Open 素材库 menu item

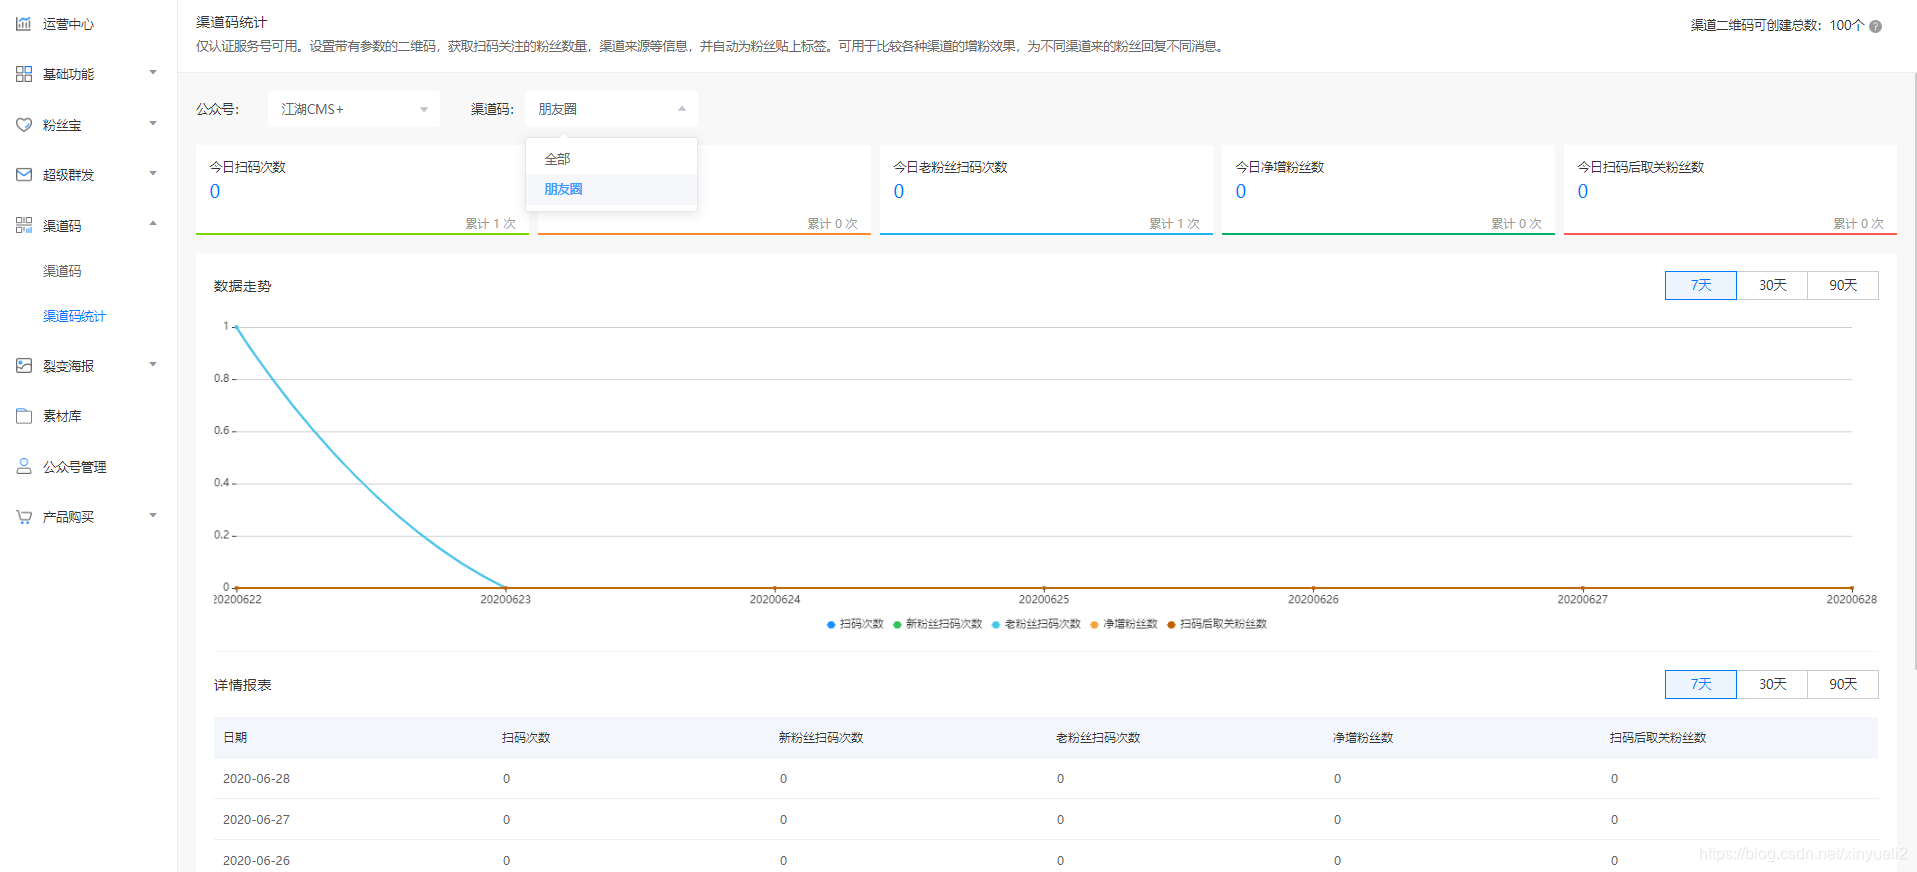(x=62, y=416)
